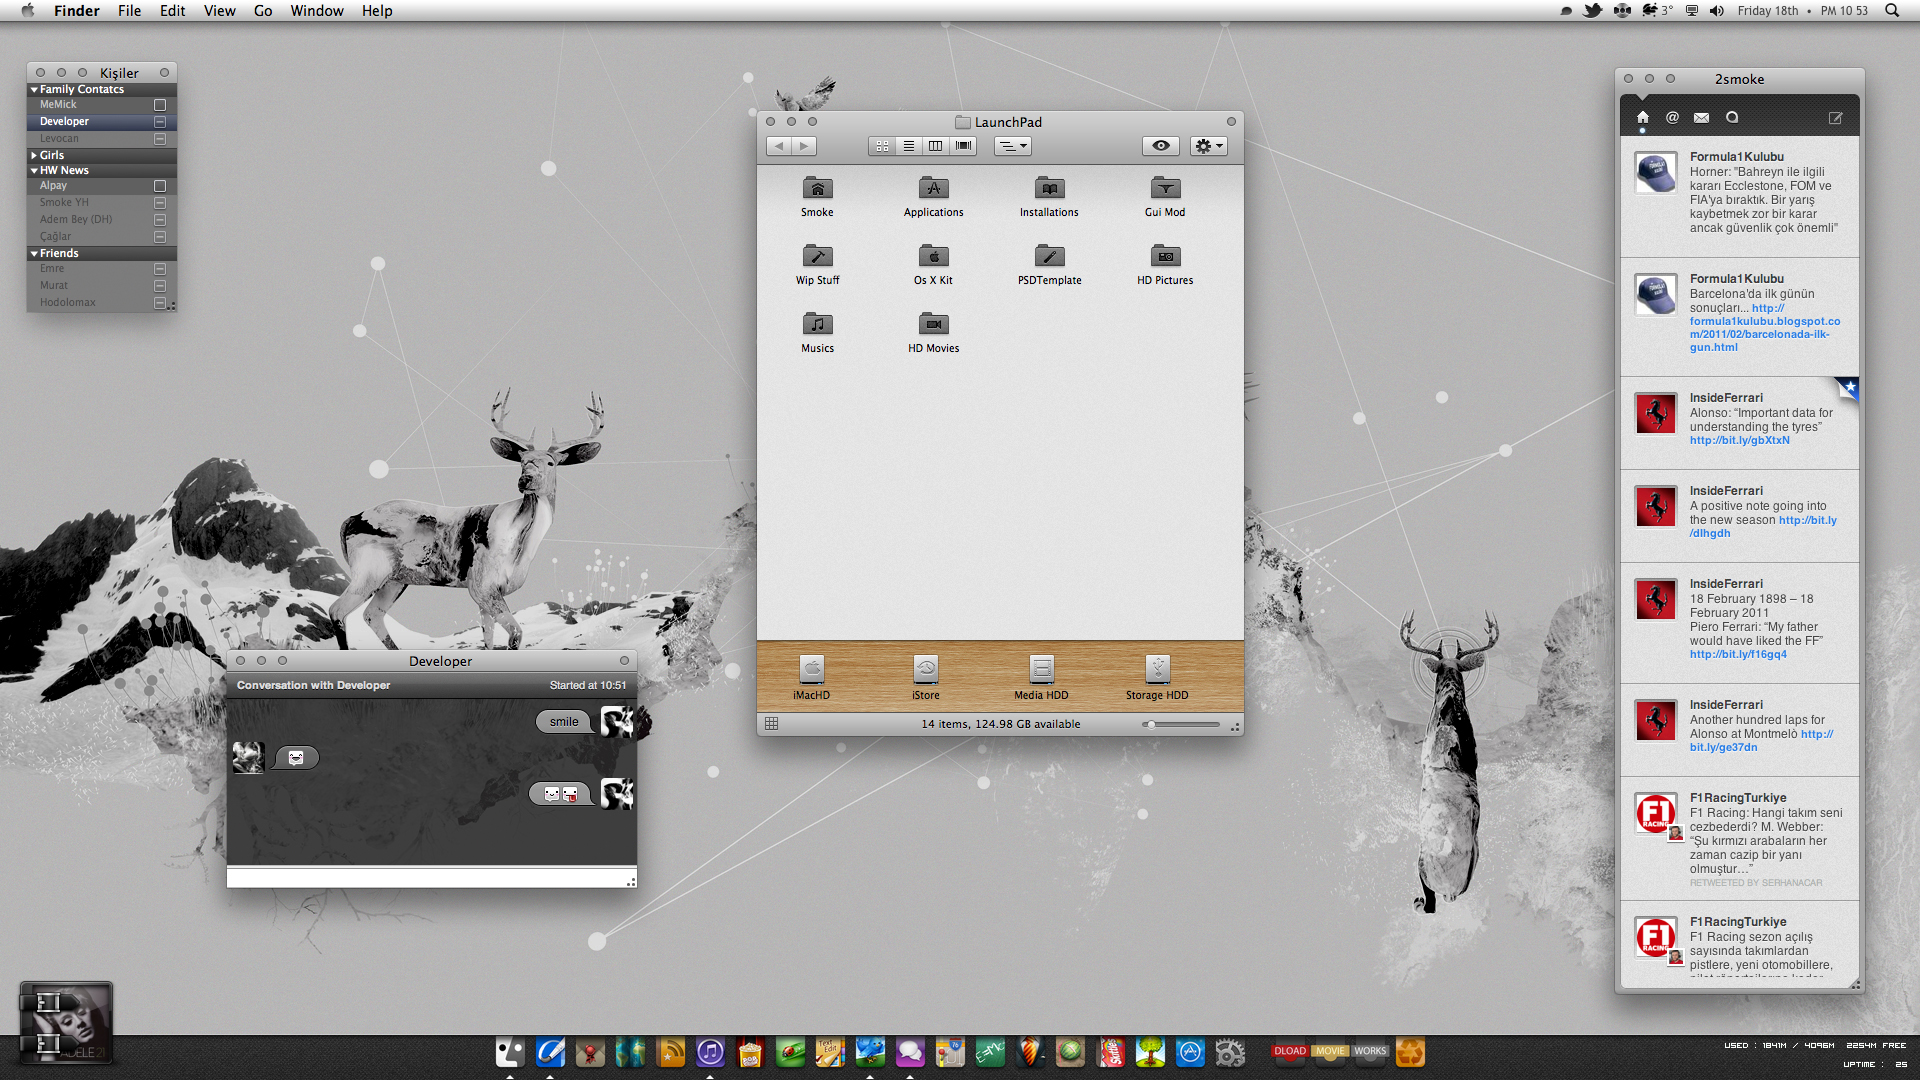Screen dimensions: 1920x1080
Task: Click the Twitter bird menu bar icon
Action: (1593, 11)
